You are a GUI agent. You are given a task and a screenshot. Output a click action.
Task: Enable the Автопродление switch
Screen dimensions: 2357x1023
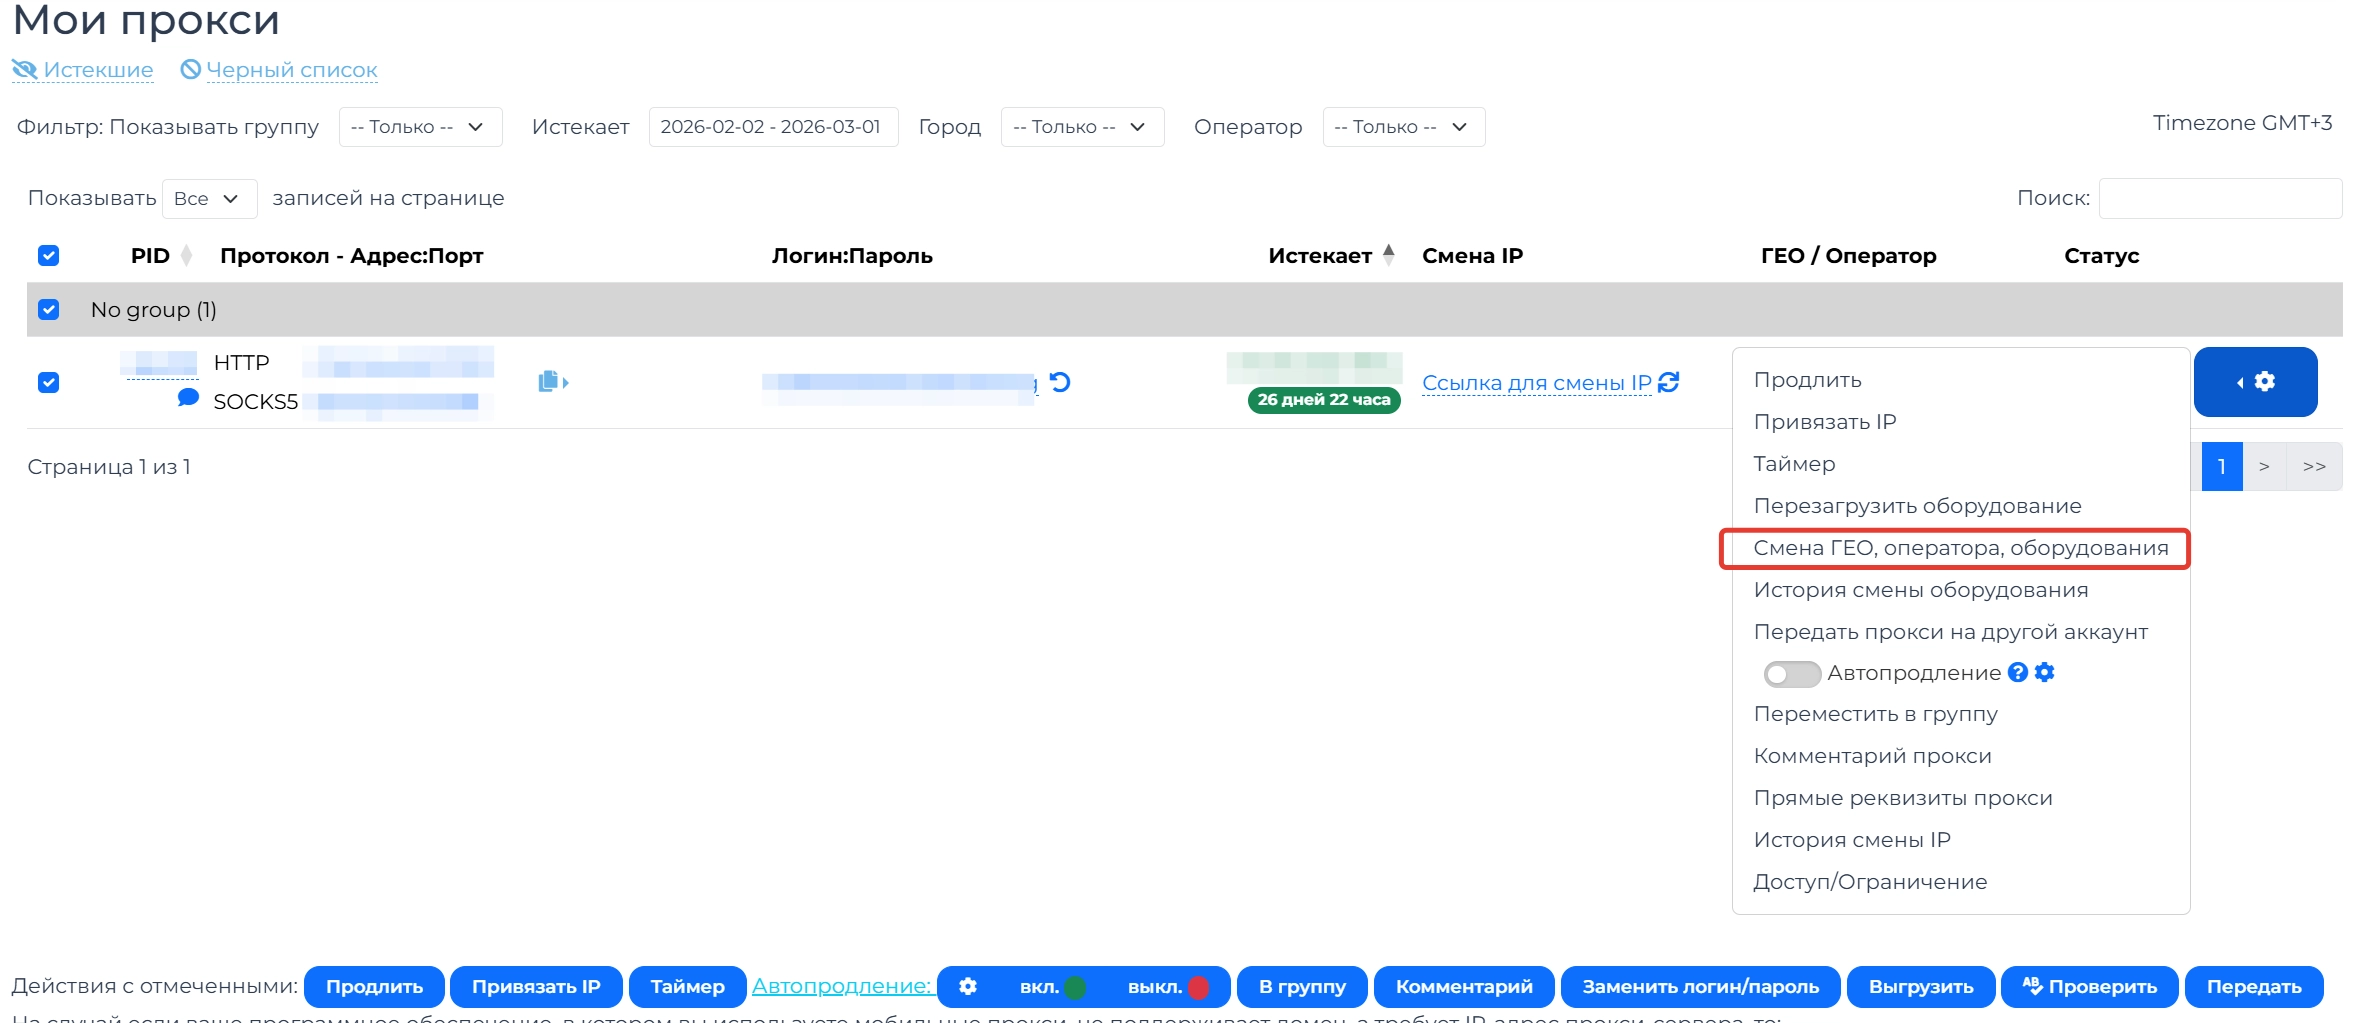[x=1792, y=673]
